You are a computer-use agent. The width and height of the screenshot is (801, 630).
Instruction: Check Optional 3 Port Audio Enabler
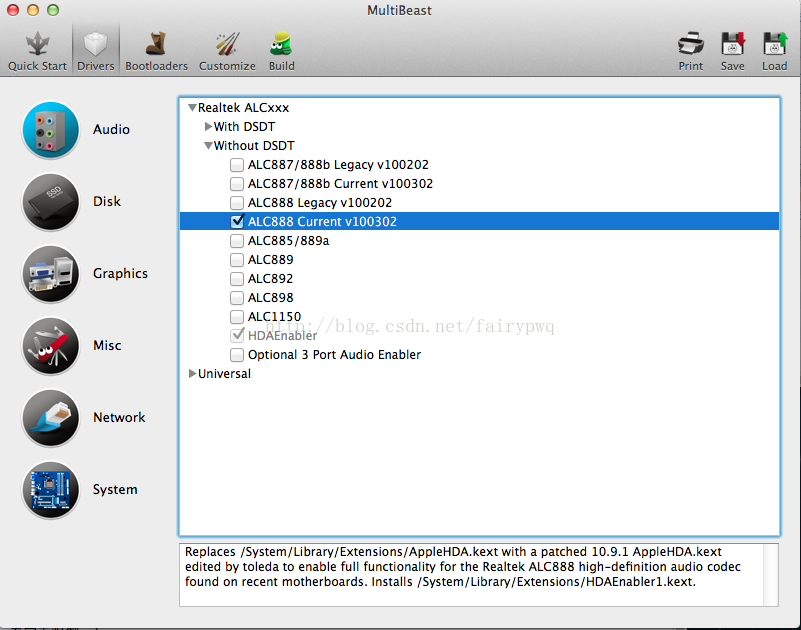237,355
